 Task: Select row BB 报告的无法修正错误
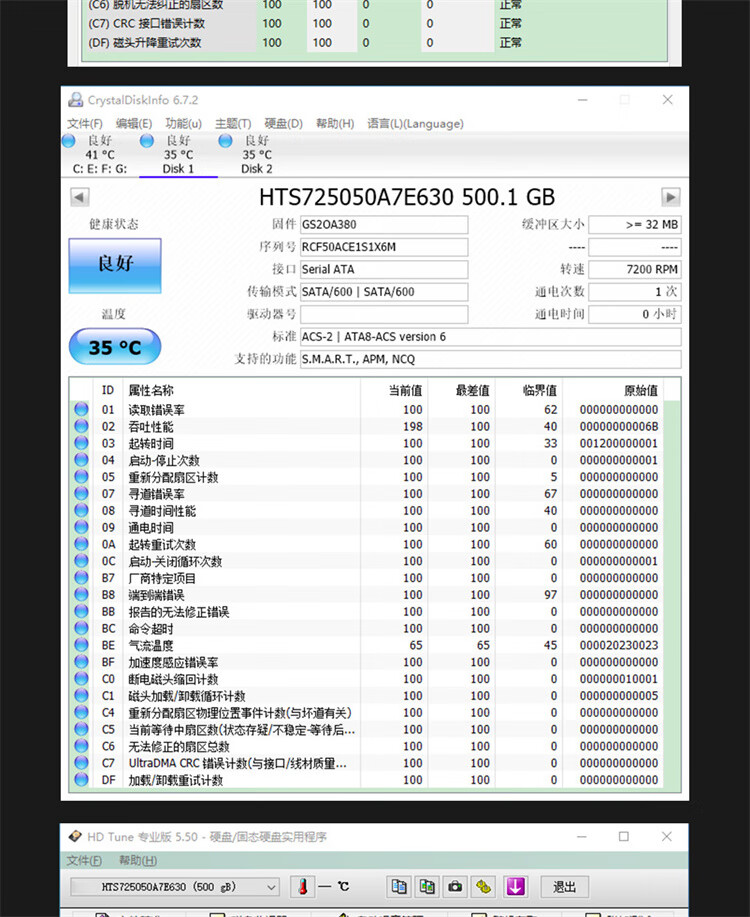pos(367,612)
